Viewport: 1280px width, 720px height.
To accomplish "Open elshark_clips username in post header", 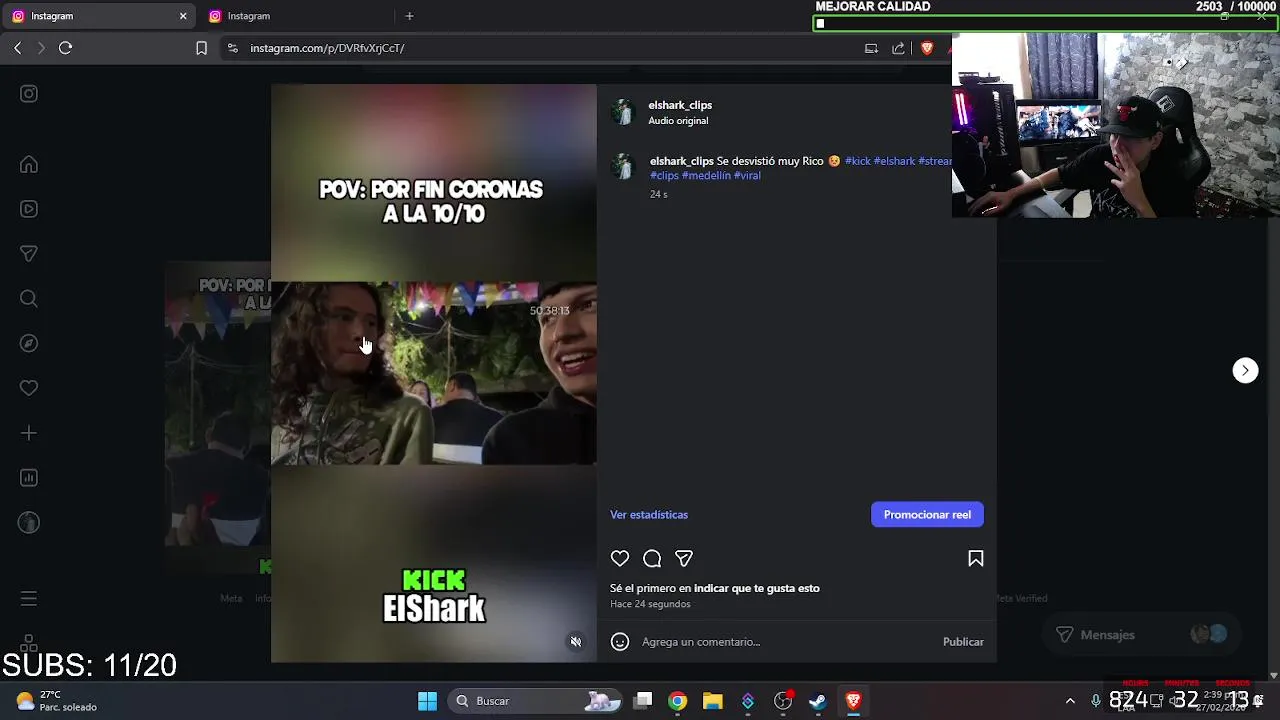I will click(x=680, y=105).
